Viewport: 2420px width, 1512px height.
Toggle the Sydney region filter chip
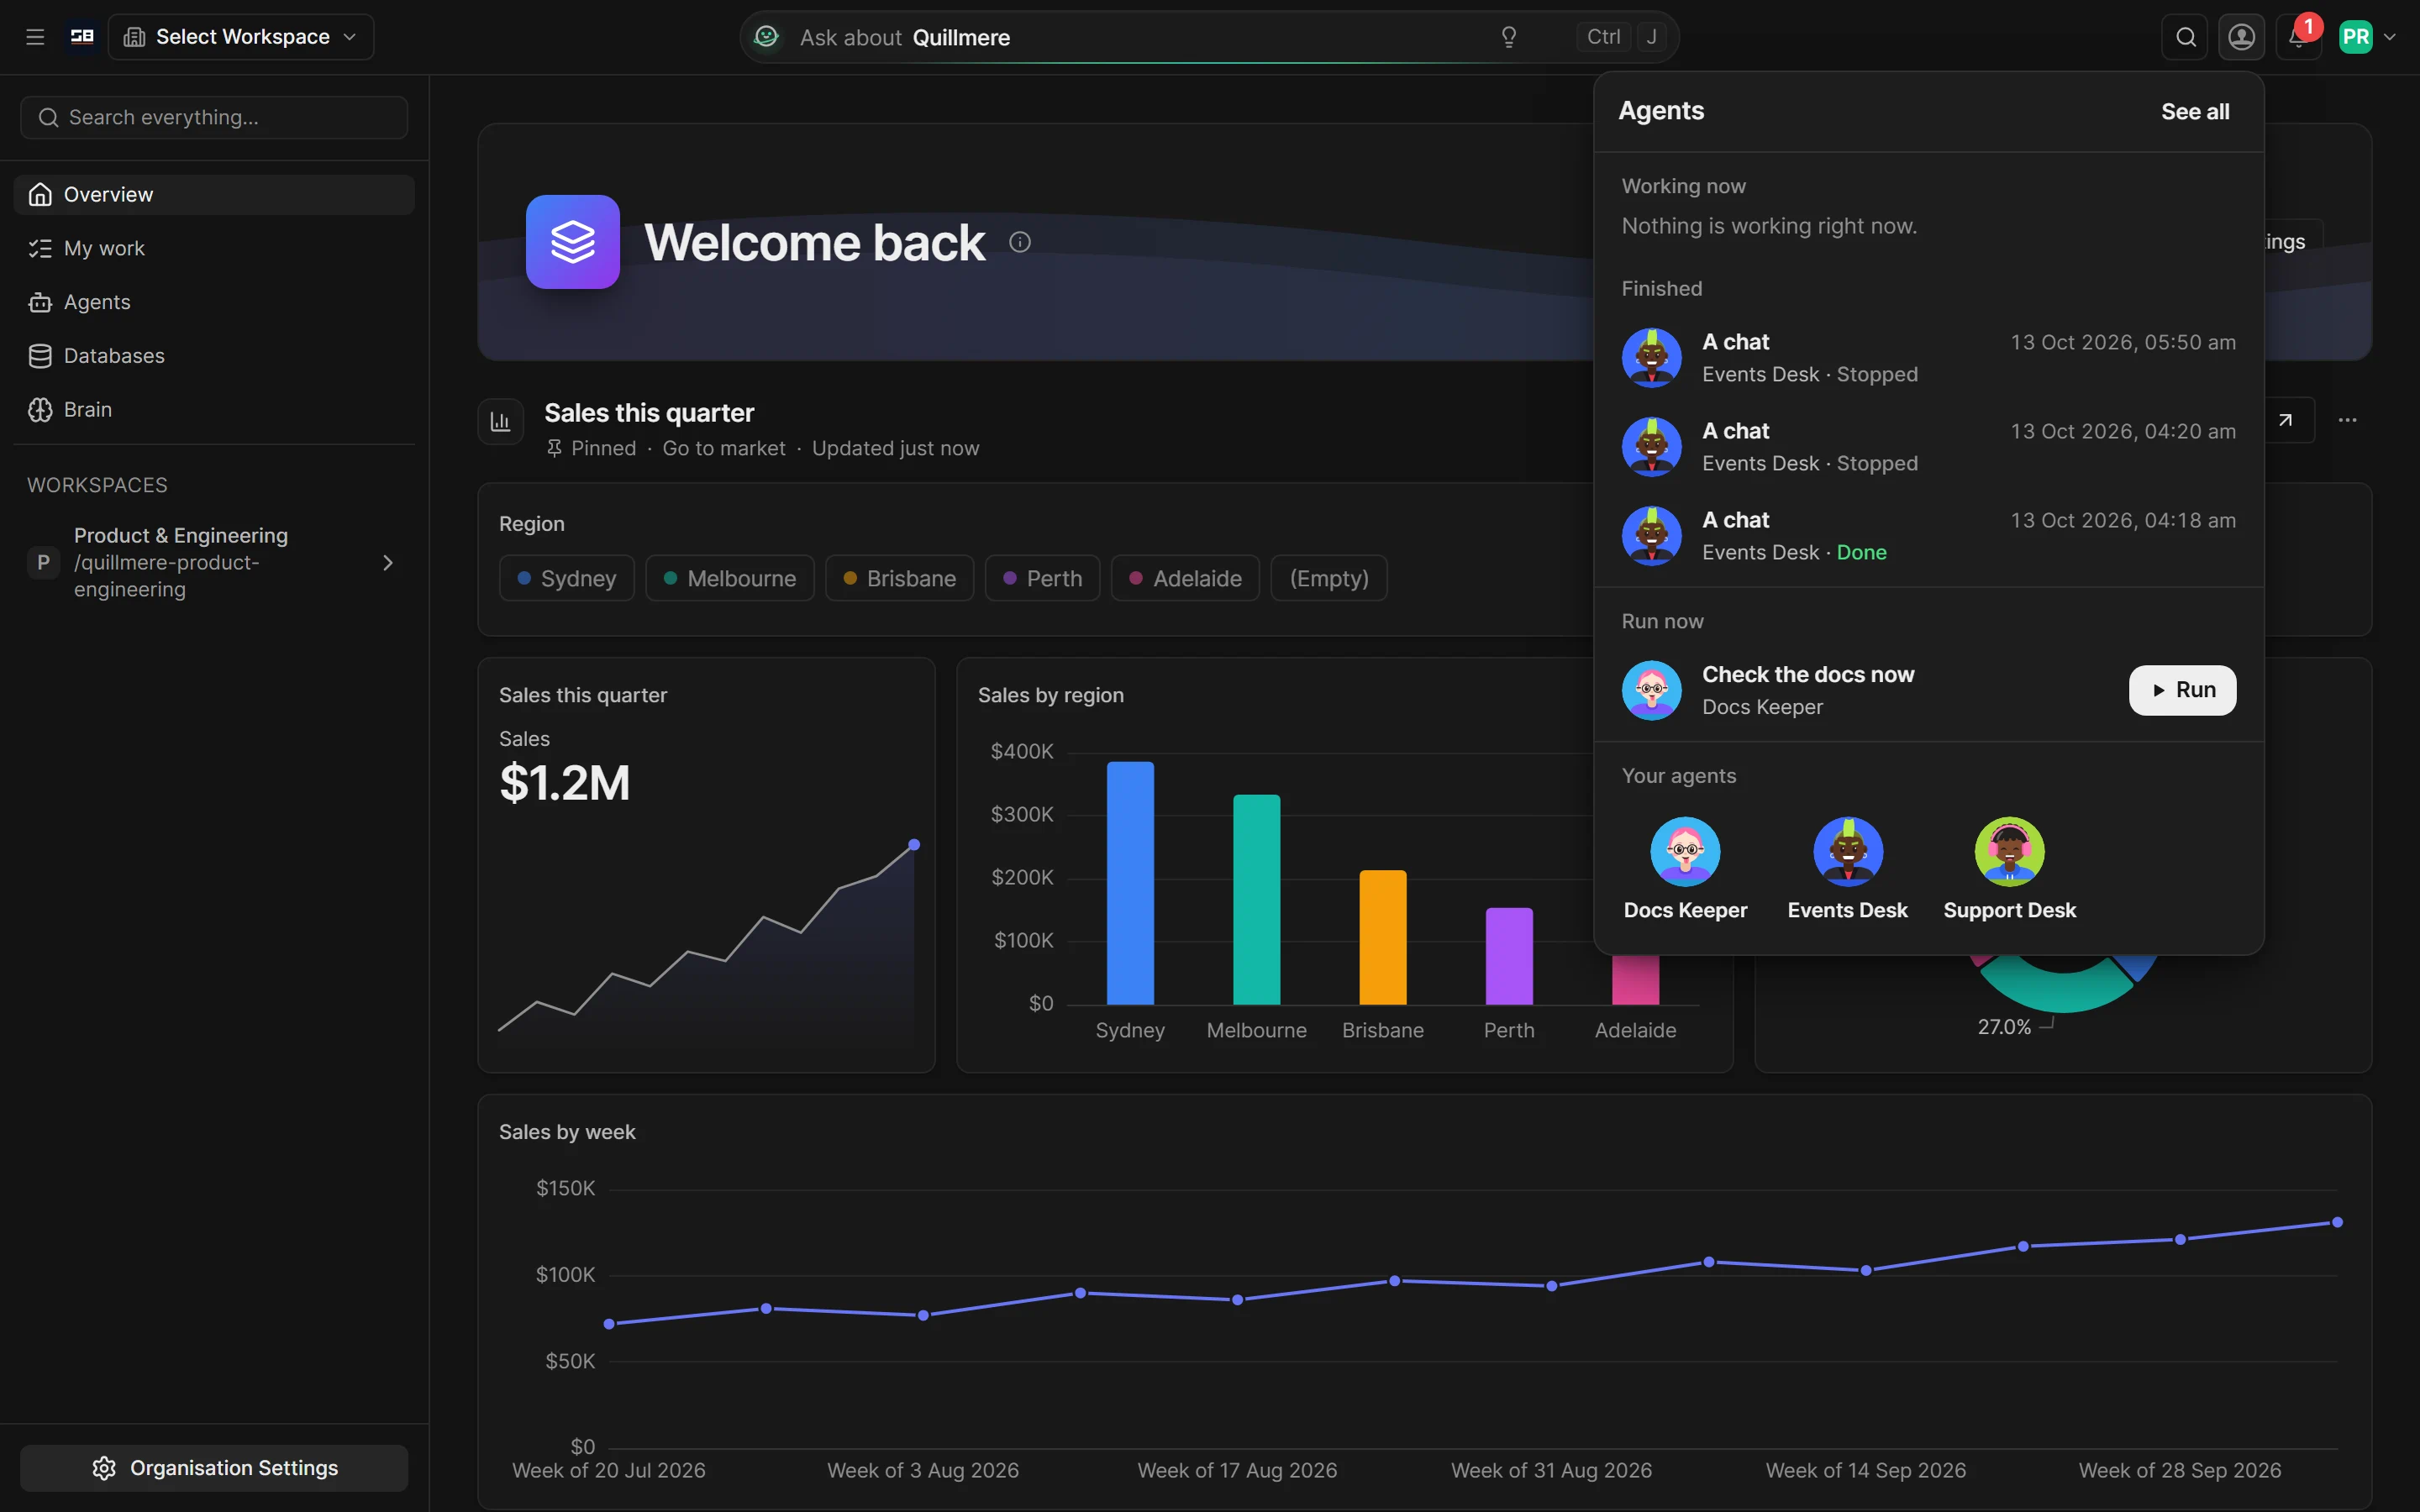pos(567,578)
